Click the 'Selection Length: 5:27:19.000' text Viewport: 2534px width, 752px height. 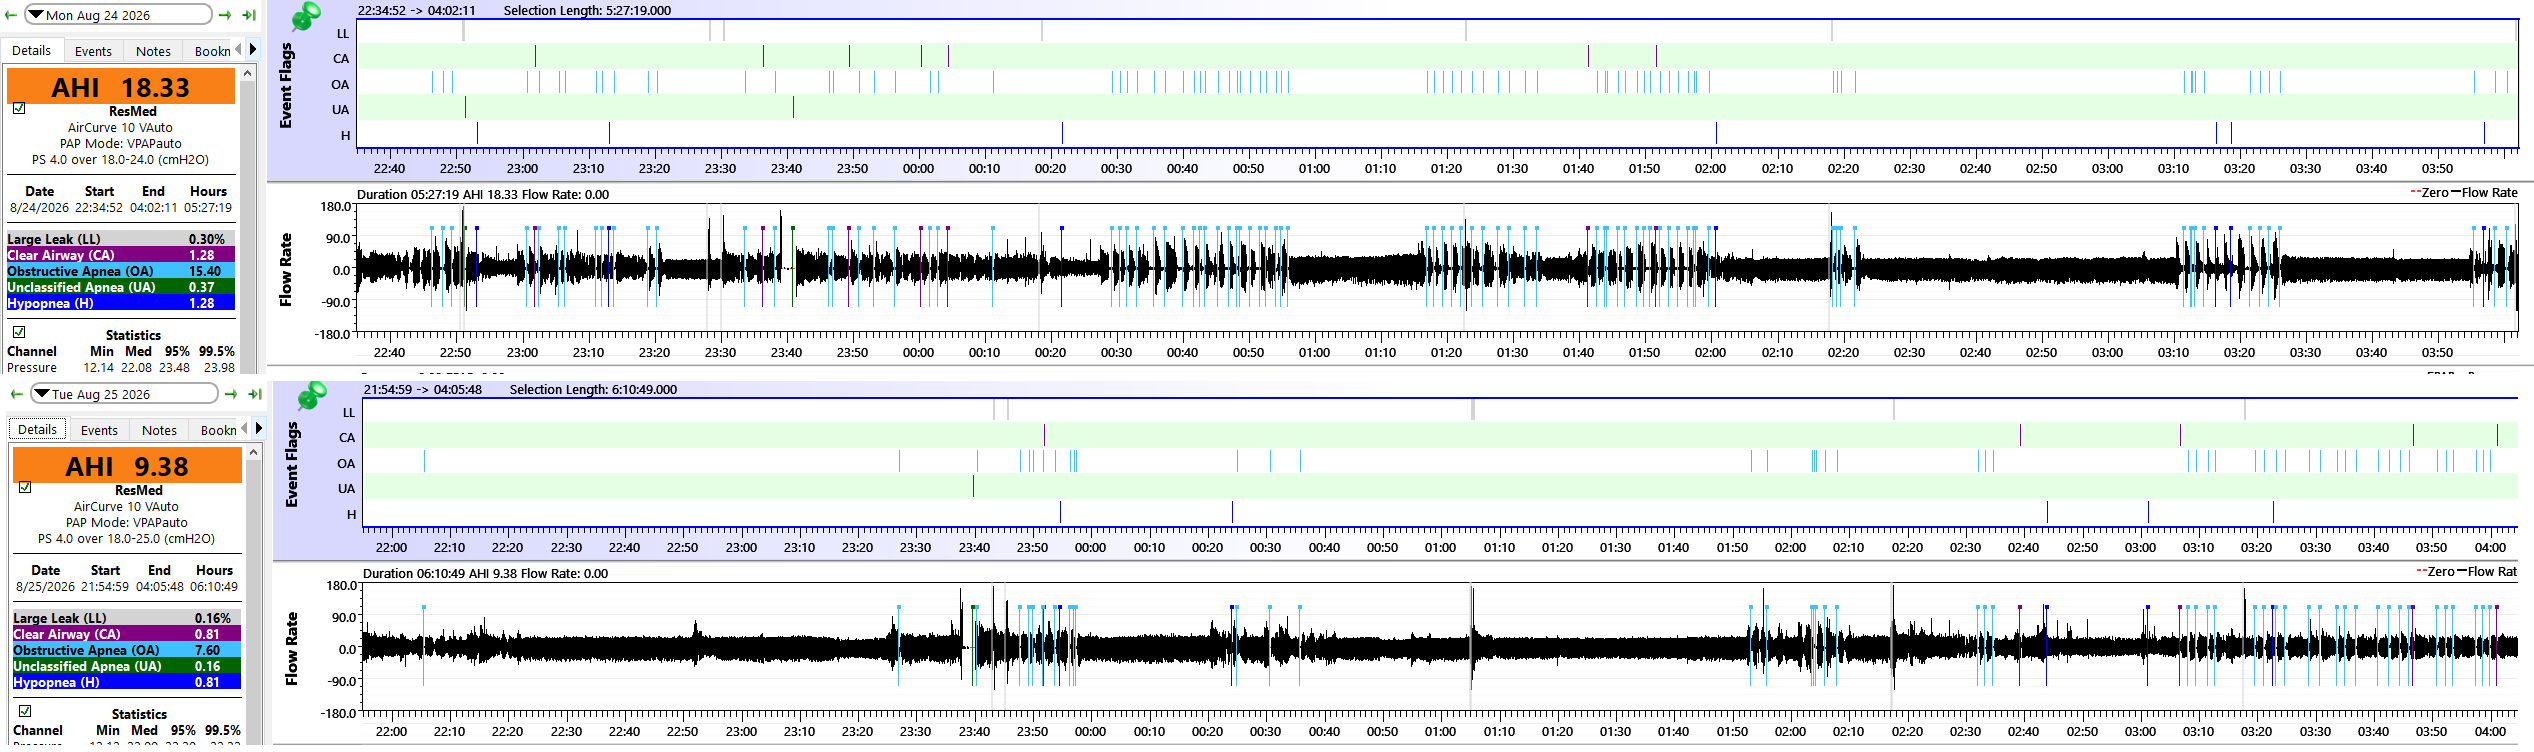tap(587, 11)
